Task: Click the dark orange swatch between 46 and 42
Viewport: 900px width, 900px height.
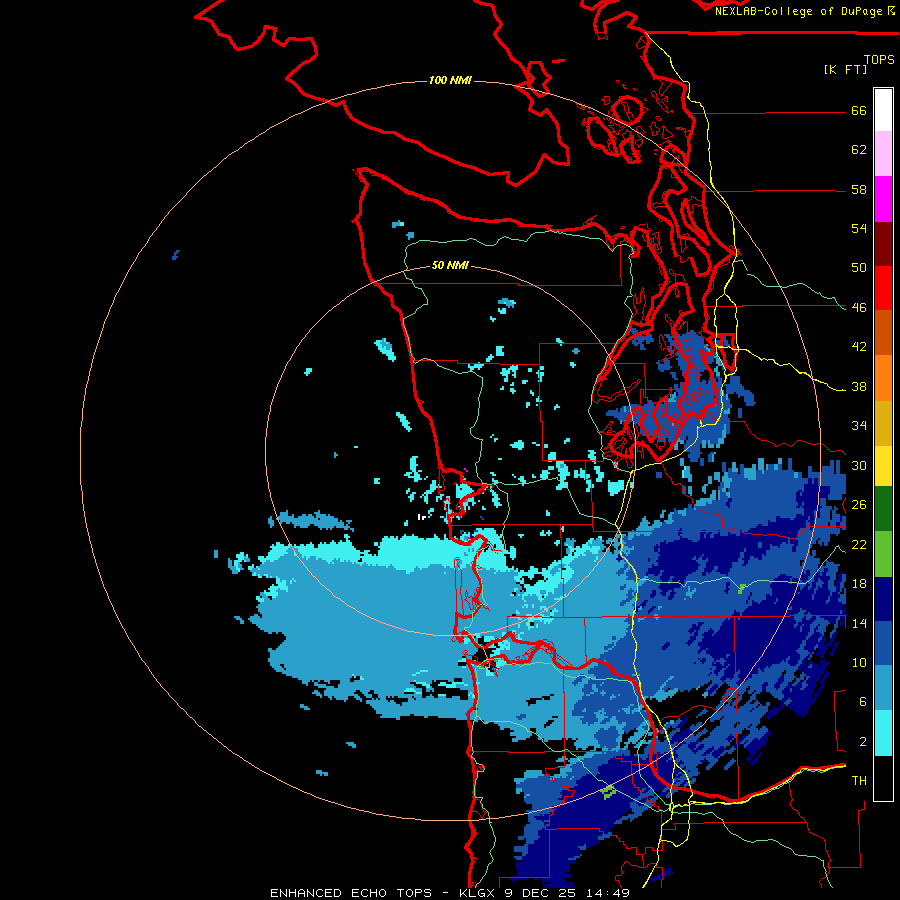Action: pyautogui.click(x=883, y=332)
